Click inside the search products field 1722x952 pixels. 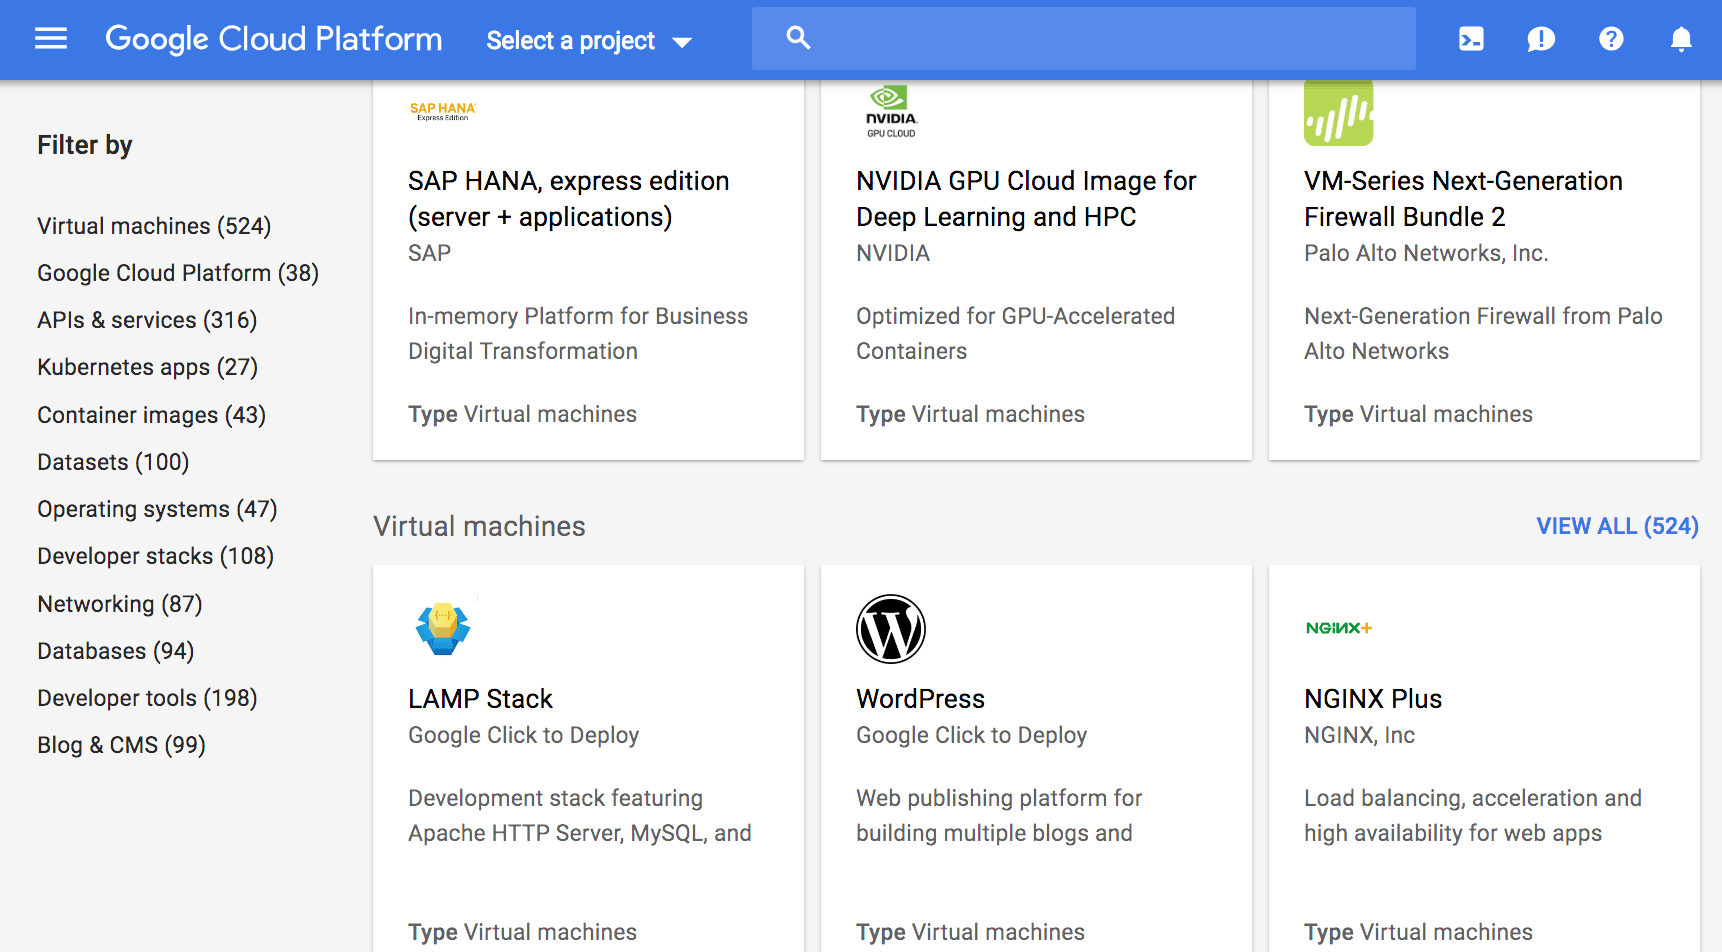click(1083, 38)
